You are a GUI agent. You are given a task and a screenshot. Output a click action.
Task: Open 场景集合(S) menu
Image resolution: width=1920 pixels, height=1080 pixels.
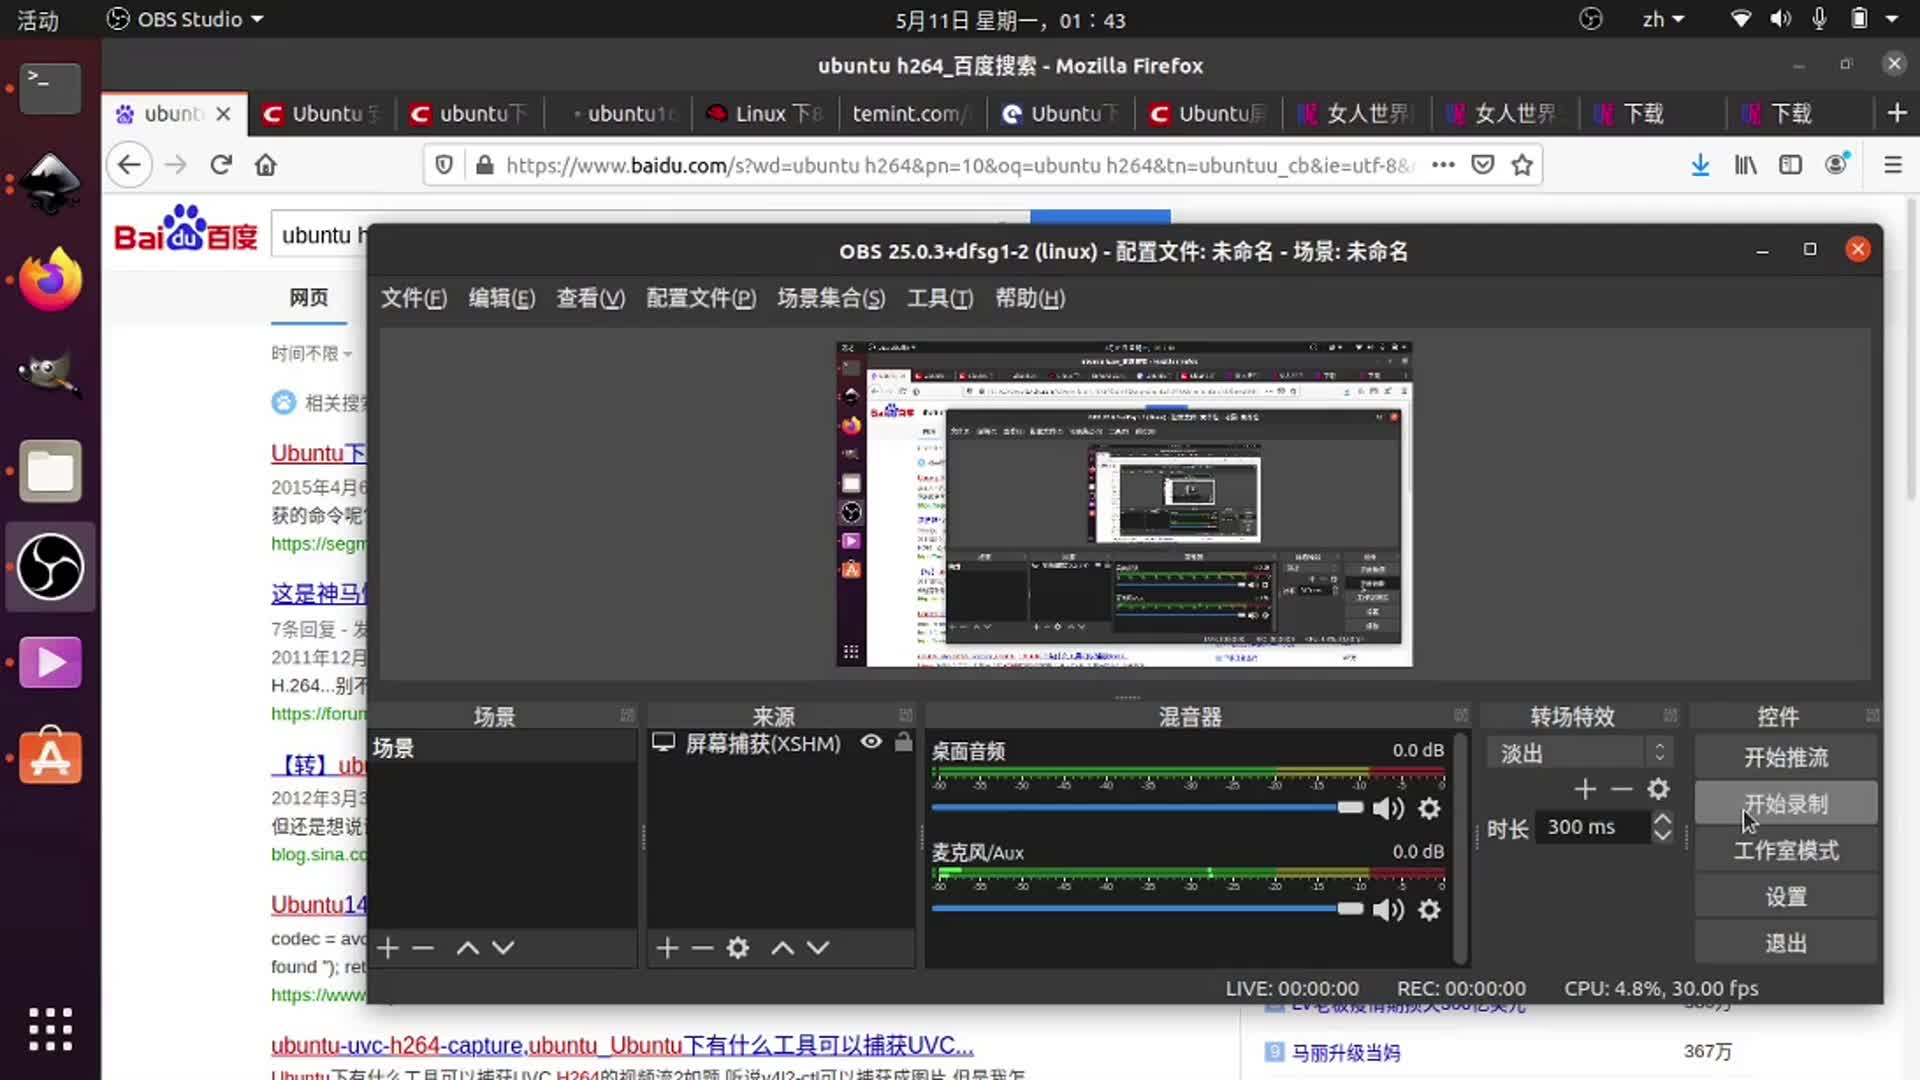pyautogui.click(x=831, y=298)
